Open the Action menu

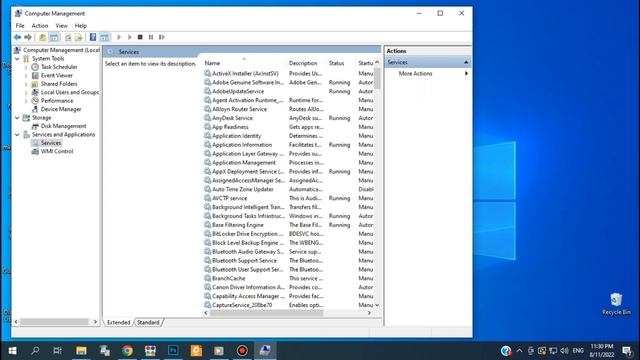(40, 26)
